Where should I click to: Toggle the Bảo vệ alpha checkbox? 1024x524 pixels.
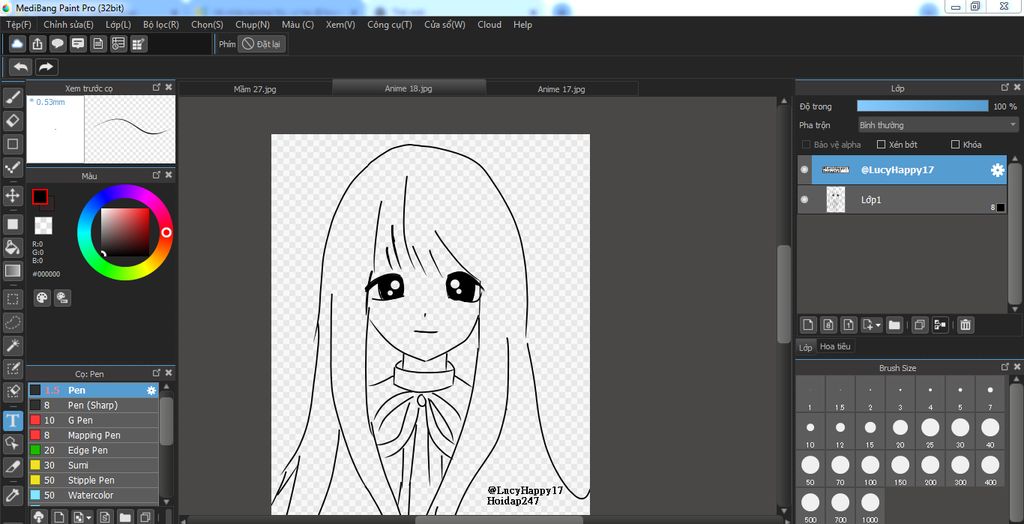[807, 144]
